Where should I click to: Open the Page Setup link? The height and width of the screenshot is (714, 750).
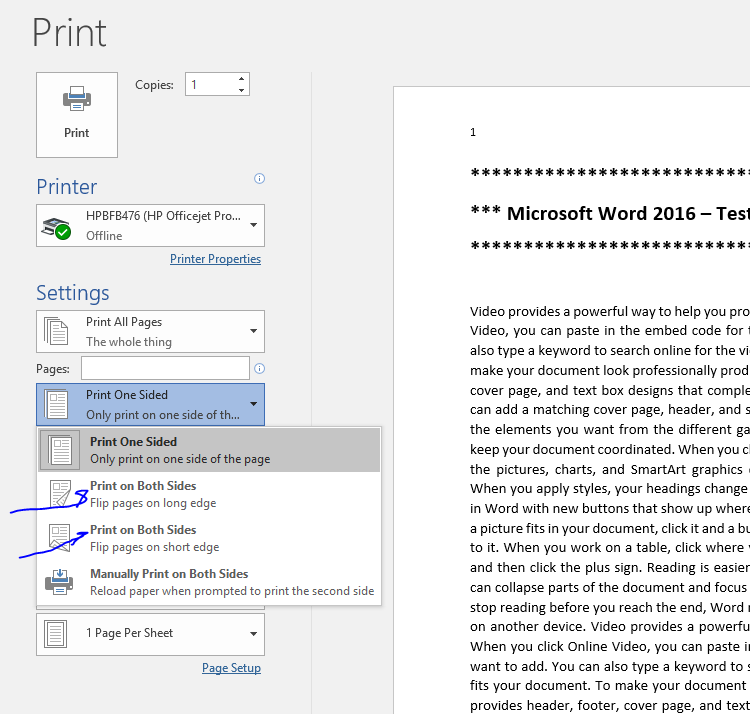tap(232, 668)
